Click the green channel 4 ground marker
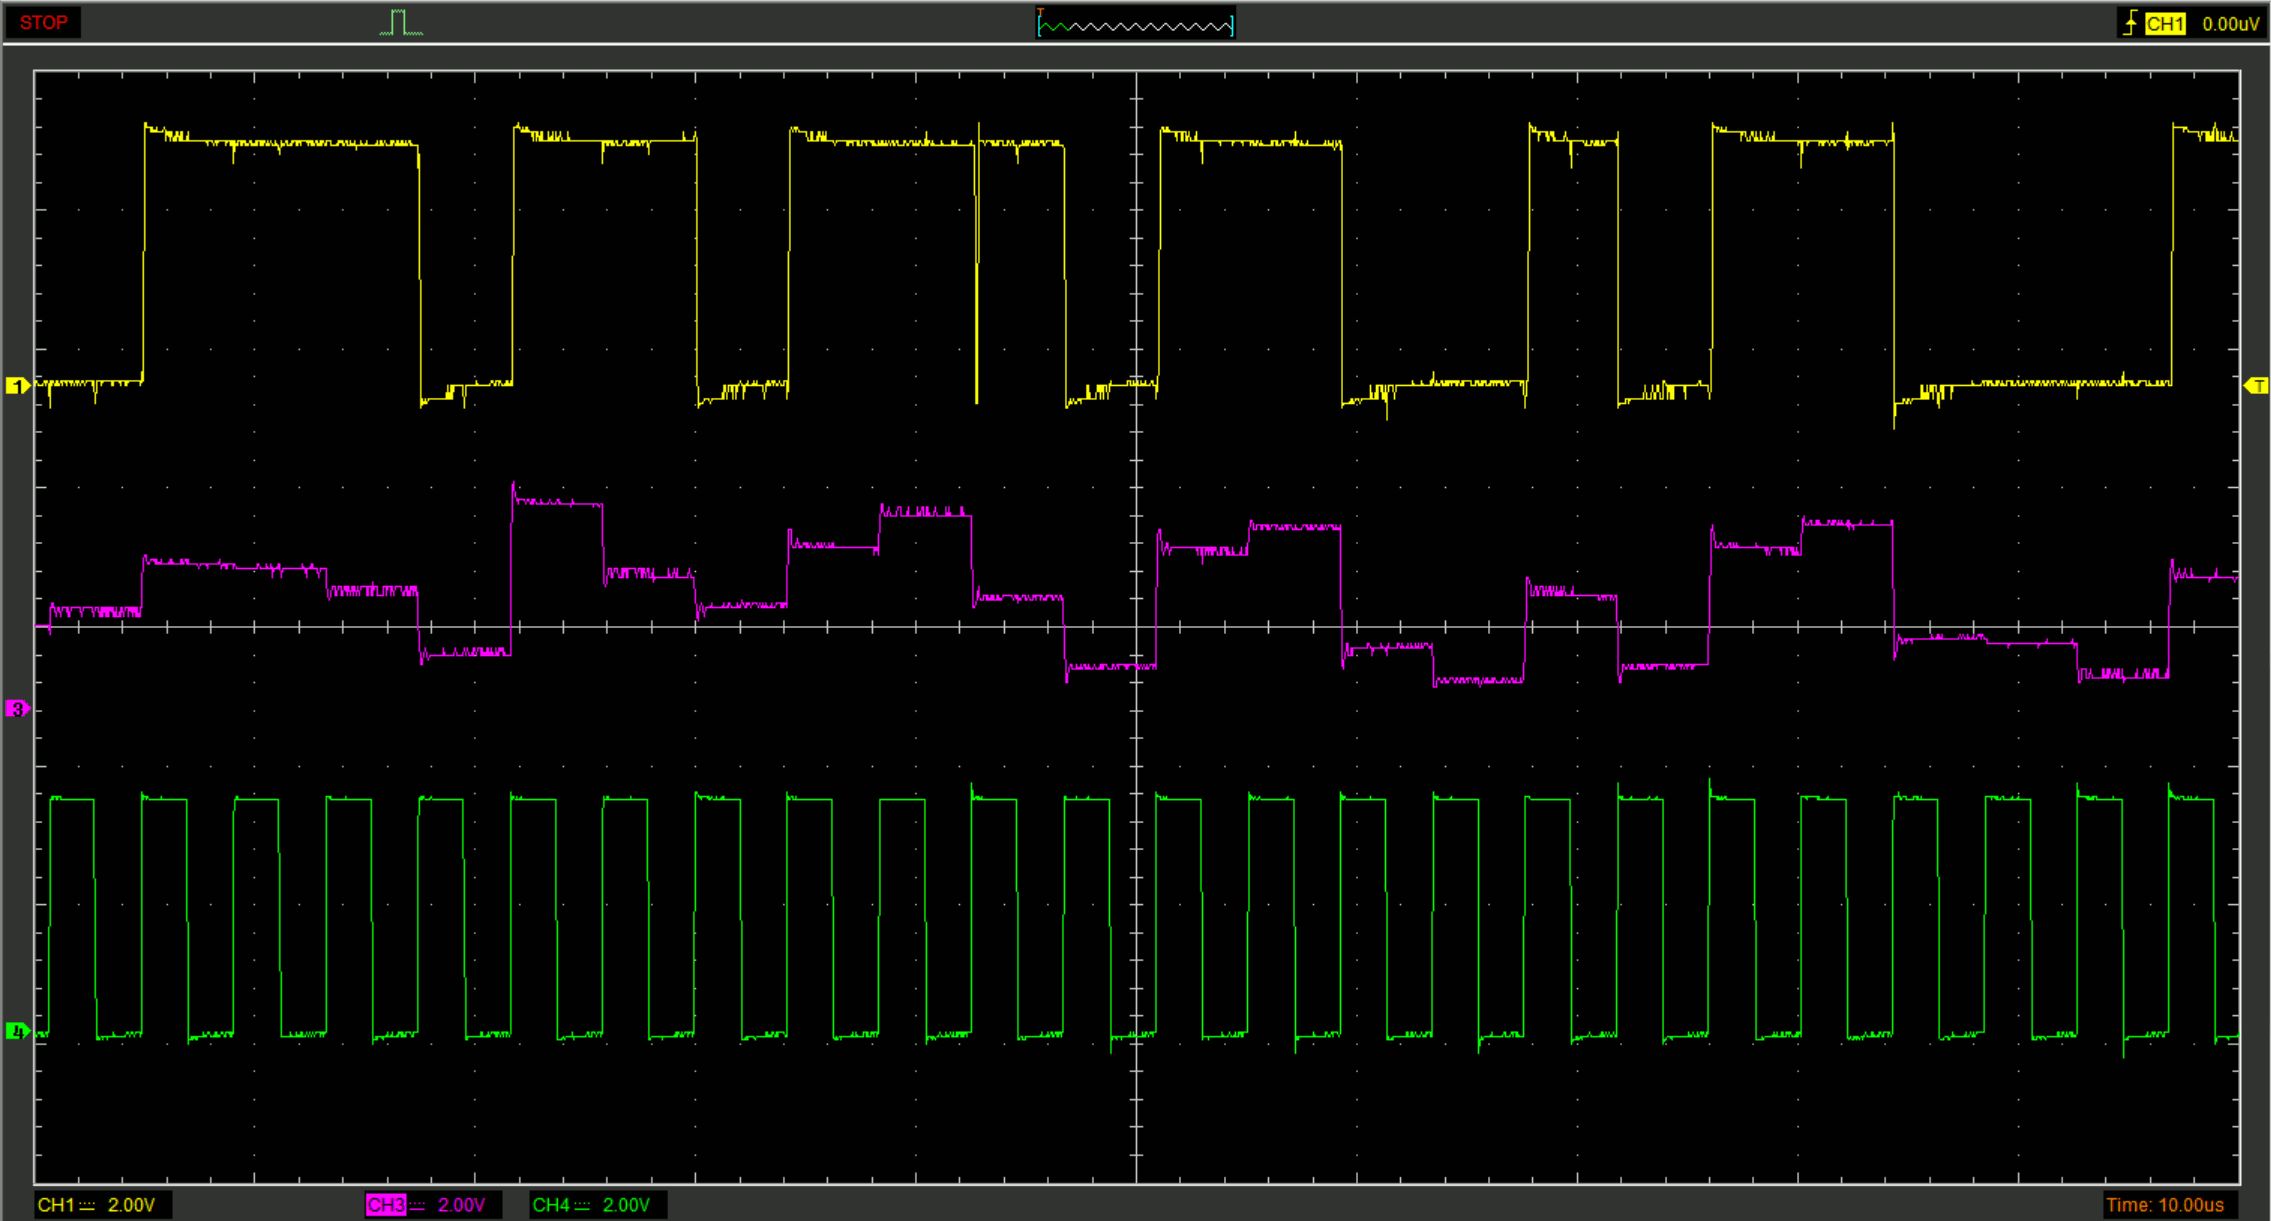 point(17,1030)
